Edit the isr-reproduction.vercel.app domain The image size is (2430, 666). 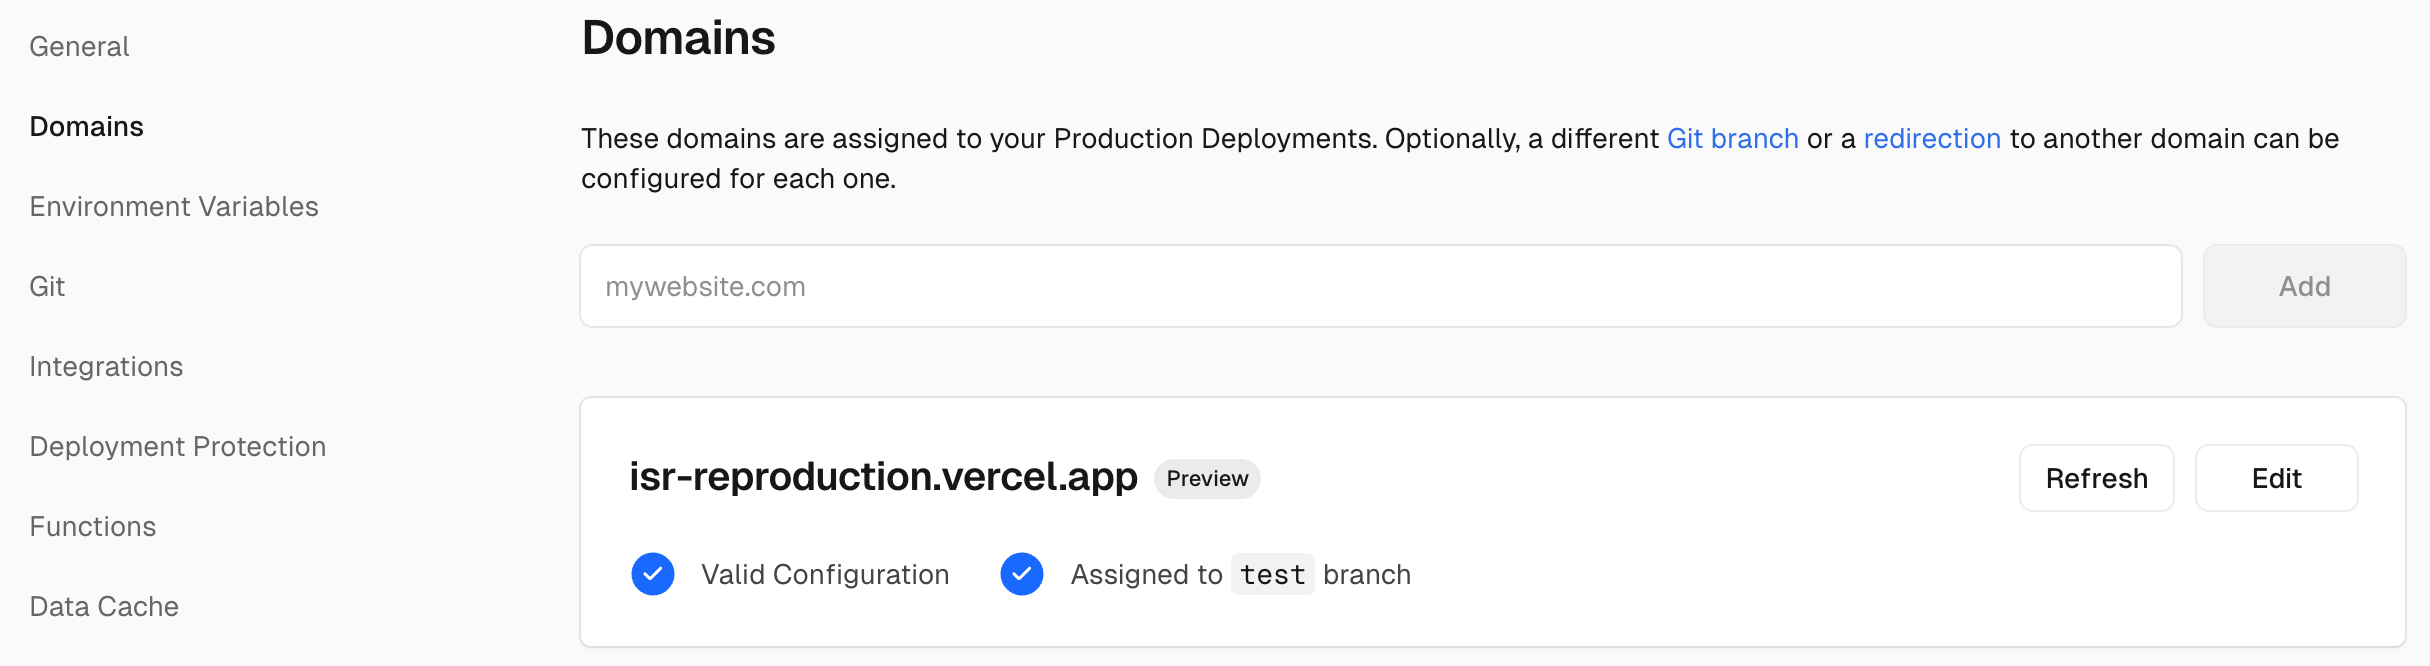coord(2276,479)
